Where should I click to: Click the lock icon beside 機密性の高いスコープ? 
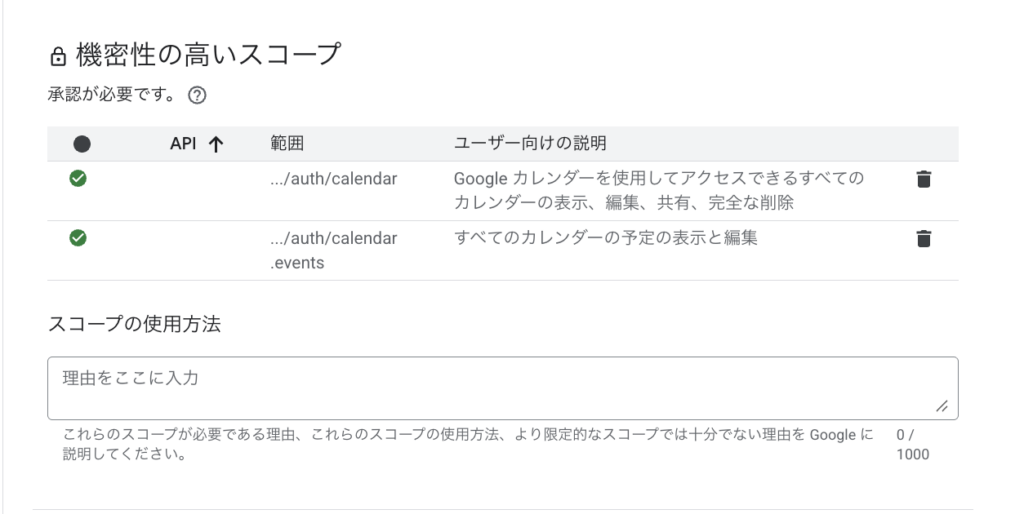click(x=58, y=56)
